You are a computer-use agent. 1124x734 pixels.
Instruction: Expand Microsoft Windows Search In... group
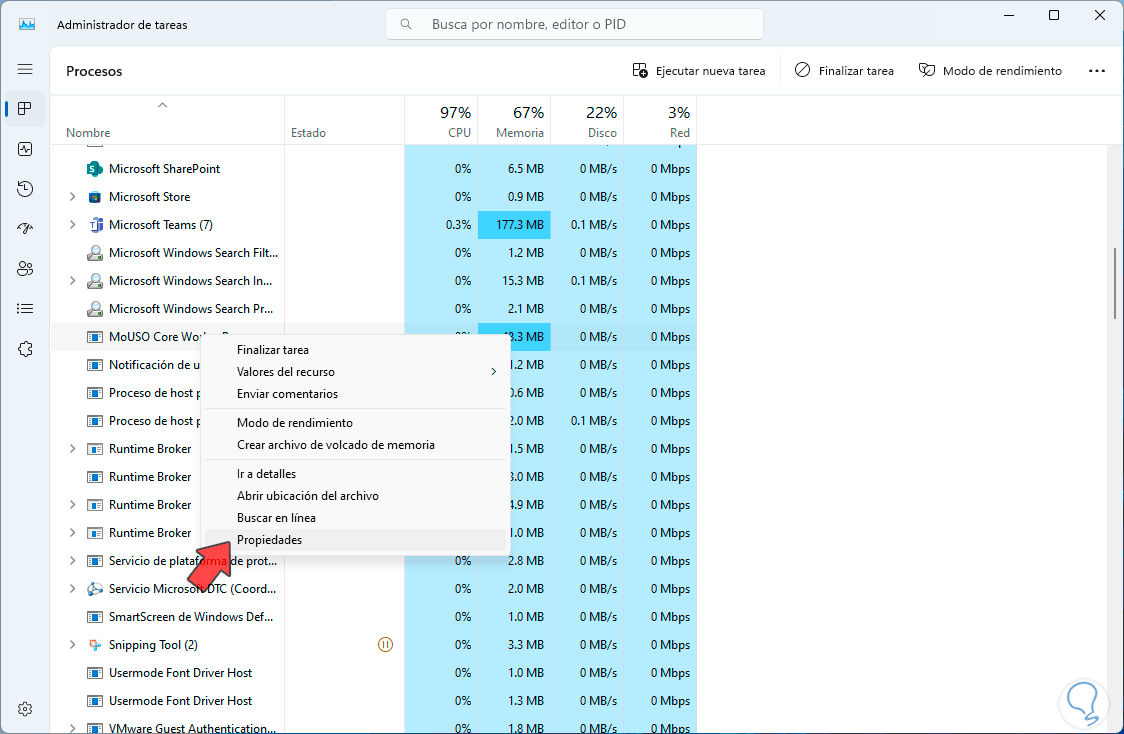72,281
